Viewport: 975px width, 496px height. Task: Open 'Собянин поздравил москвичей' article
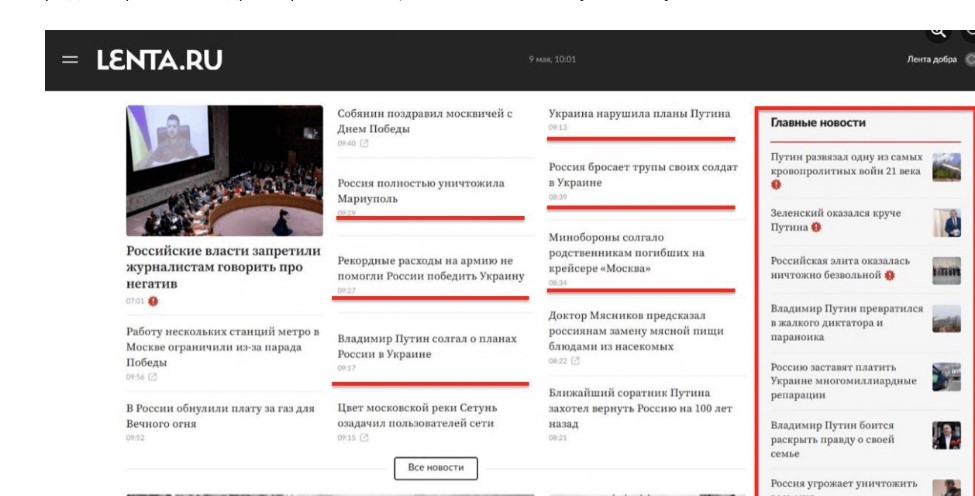coord(425,121)
